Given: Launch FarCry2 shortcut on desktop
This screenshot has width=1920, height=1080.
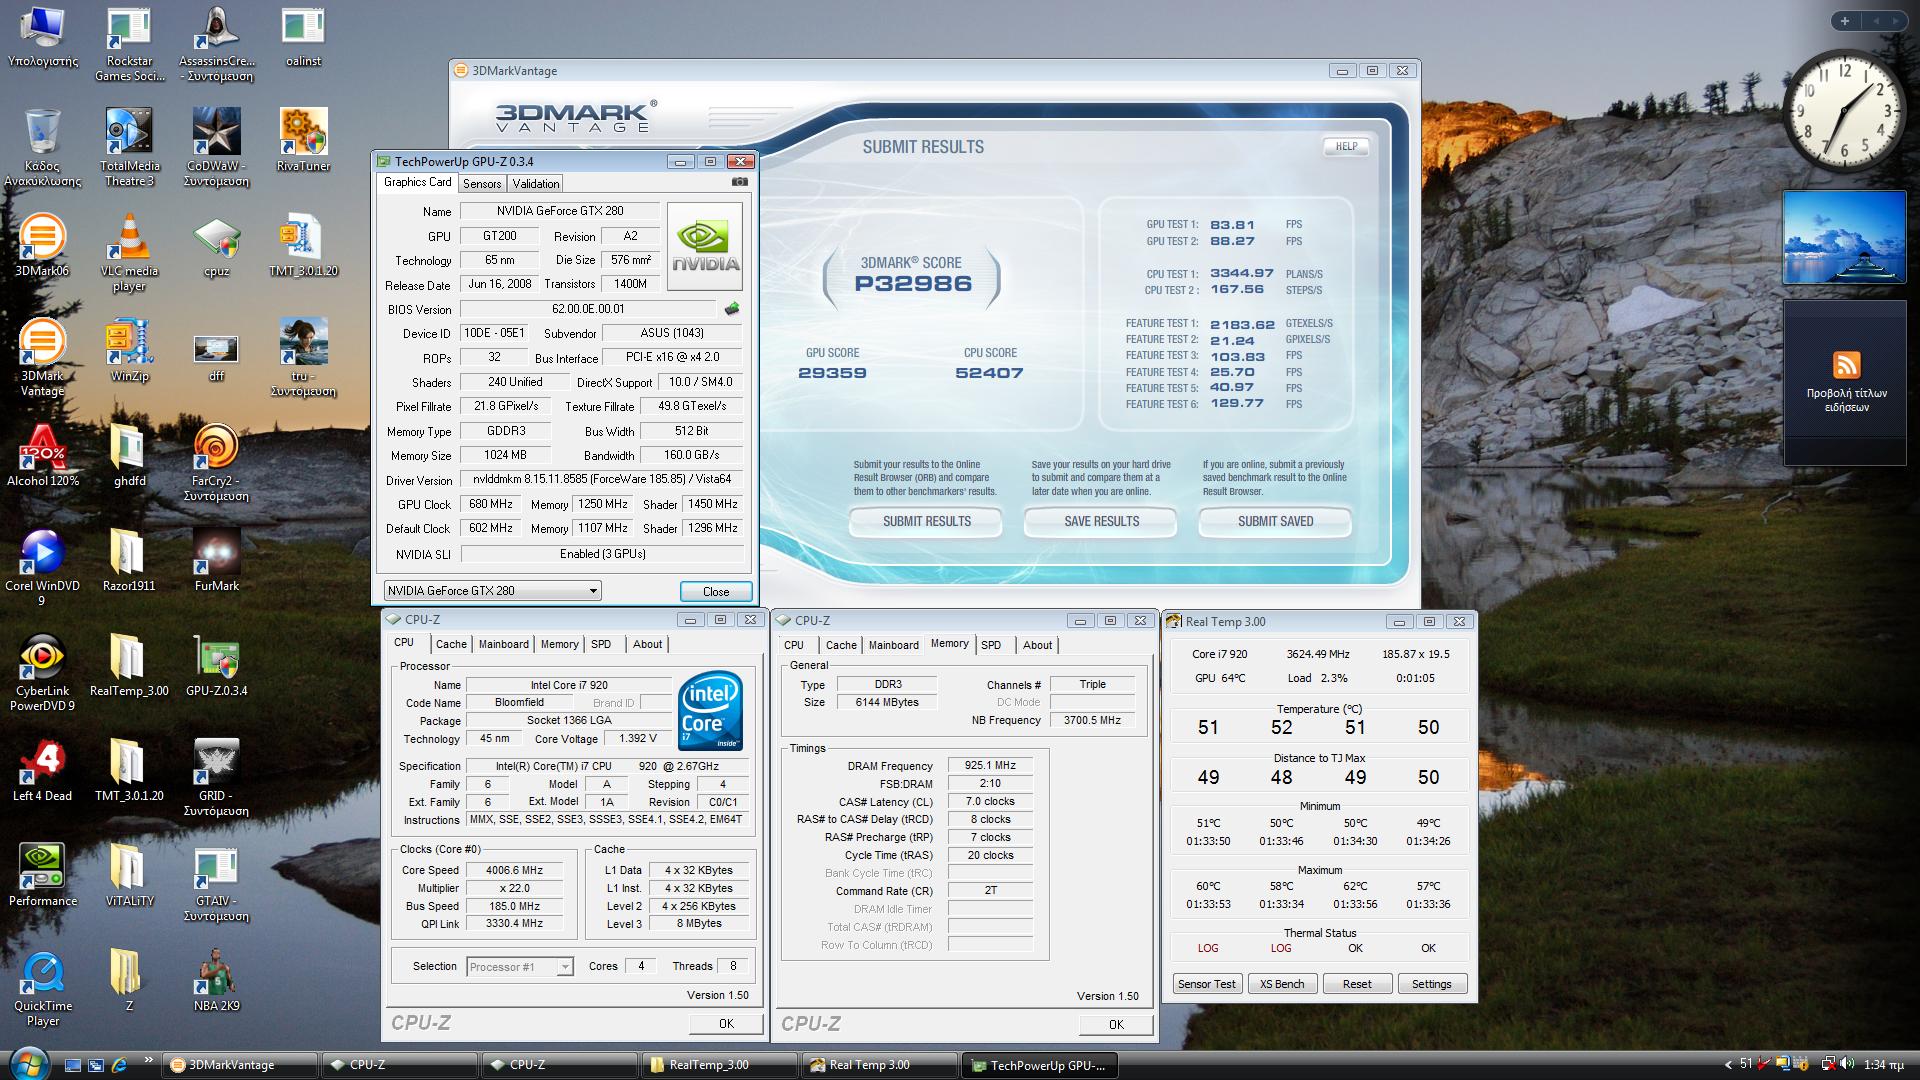Looking at the screenshot, I should [217, 463].
